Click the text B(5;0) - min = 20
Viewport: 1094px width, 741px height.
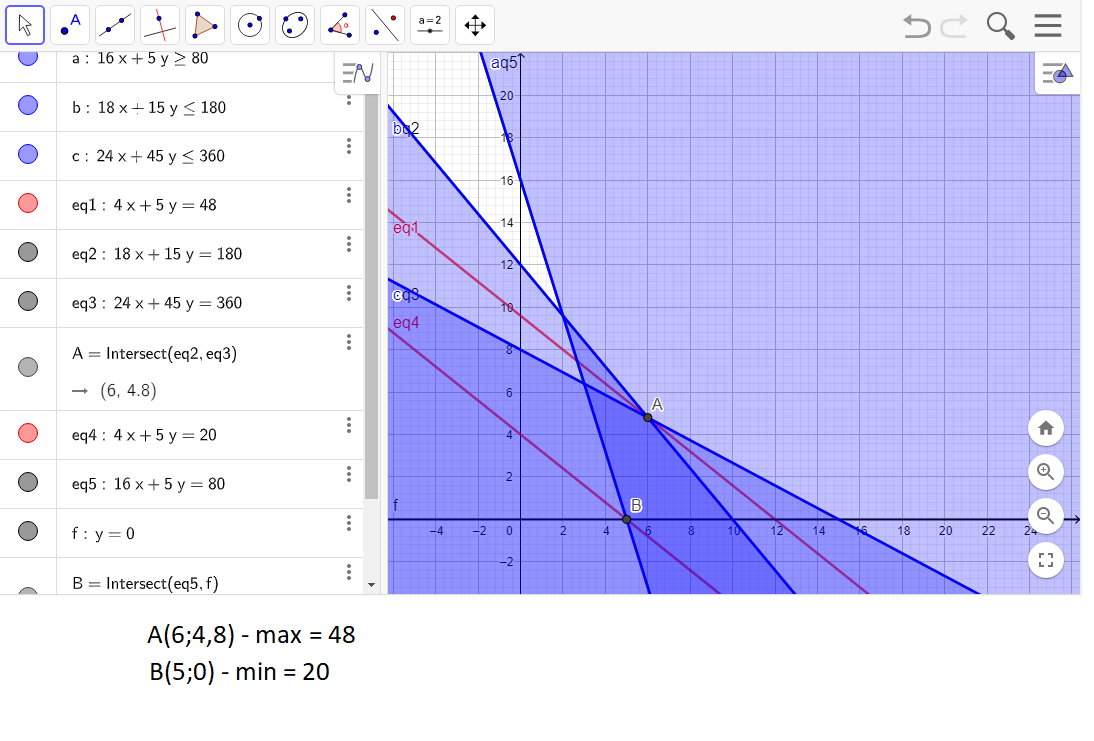click(239, 671)
